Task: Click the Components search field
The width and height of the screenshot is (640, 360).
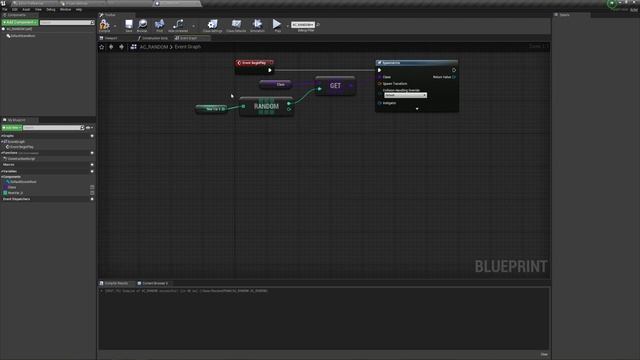Action: pos(67,22)
